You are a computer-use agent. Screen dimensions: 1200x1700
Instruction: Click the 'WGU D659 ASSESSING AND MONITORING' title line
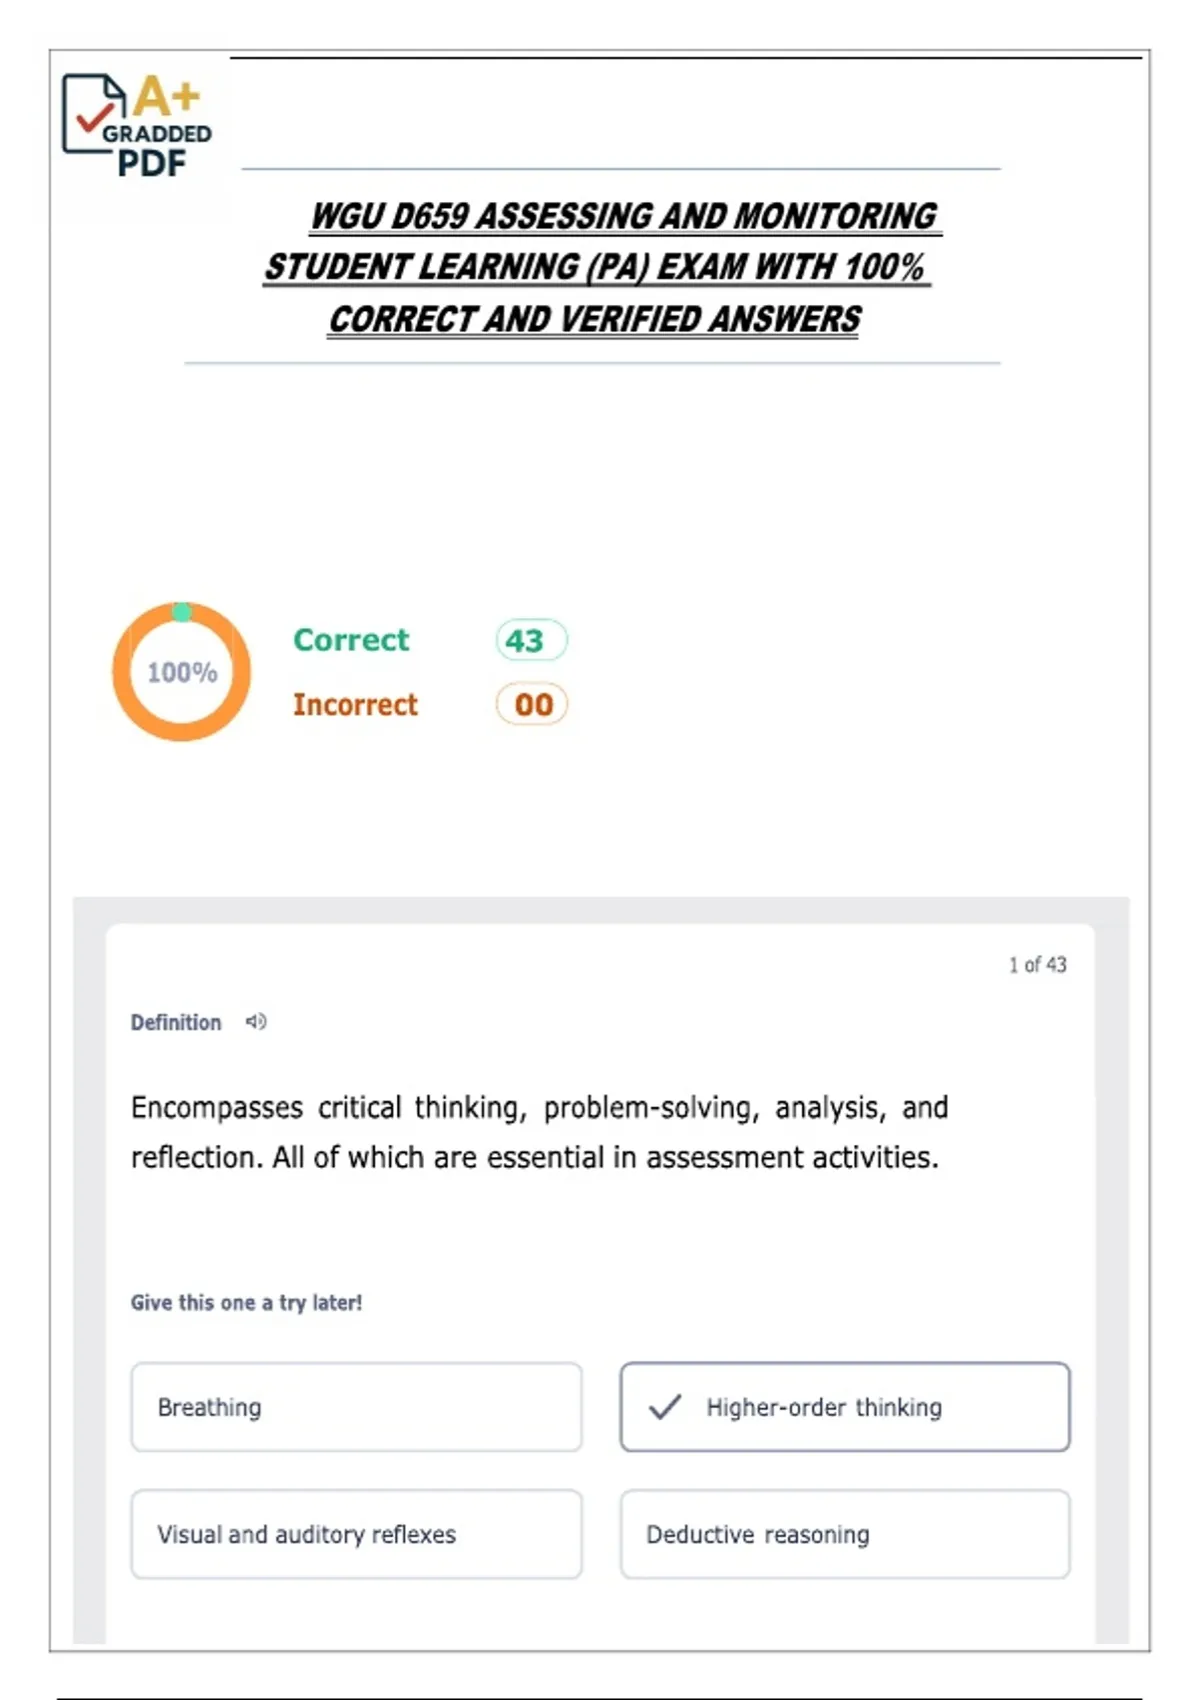623,216
